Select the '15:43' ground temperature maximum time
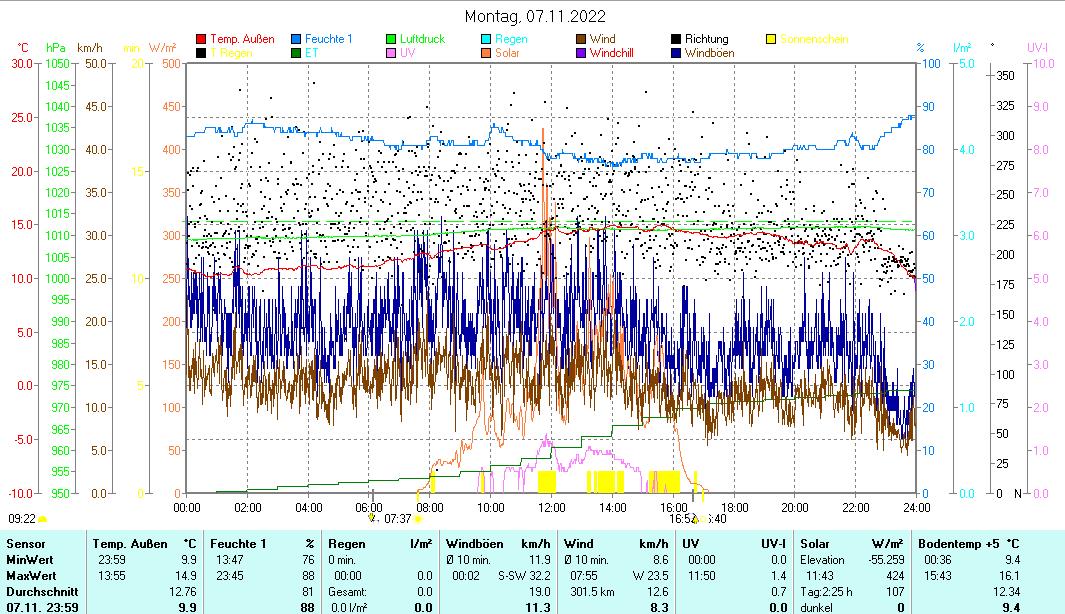Viewport: 1065px width, 614px height. (x=938, y=576)
